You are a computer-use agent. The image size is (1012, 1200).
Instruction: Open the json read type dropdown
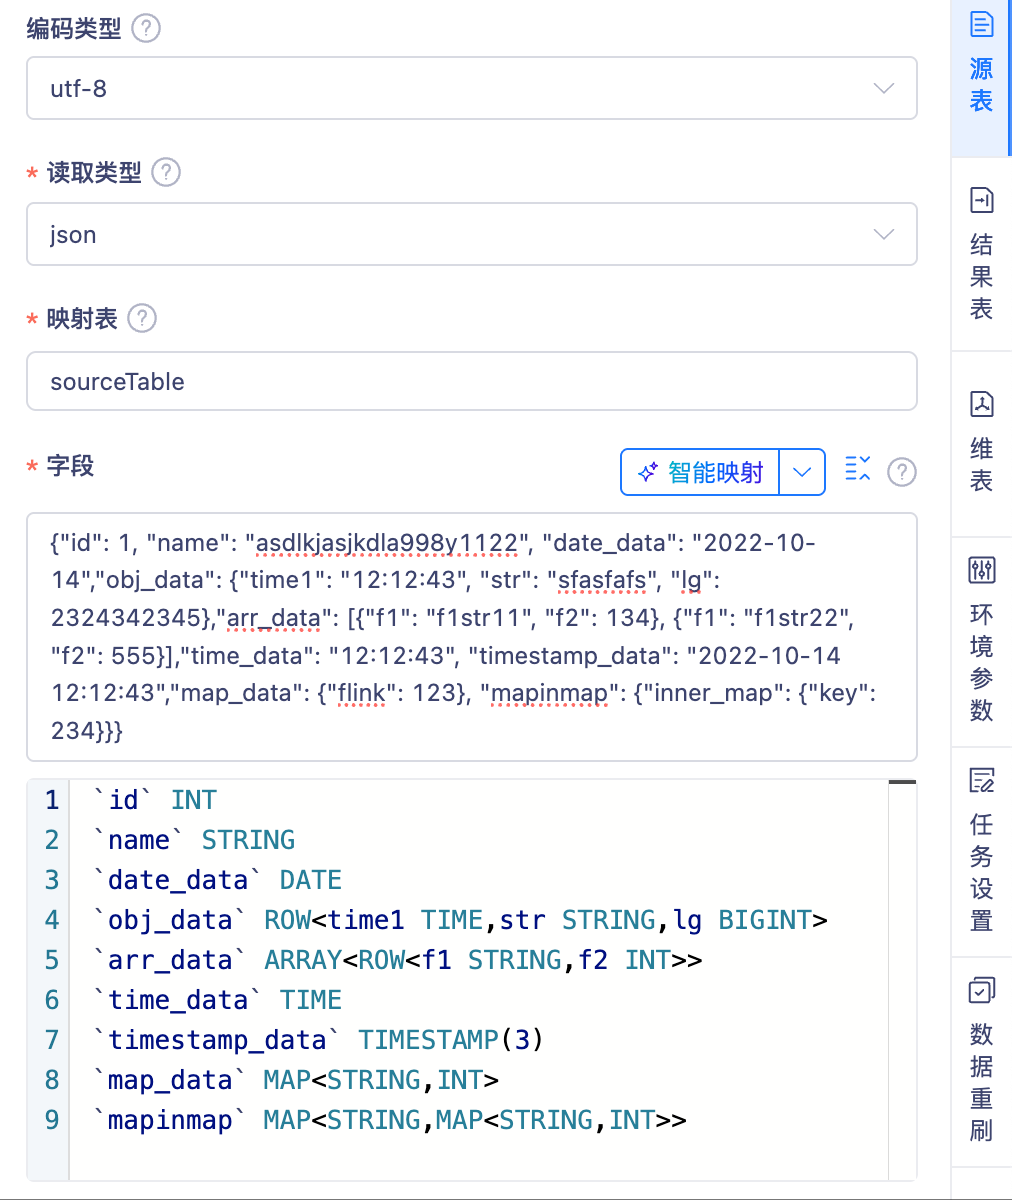pyautogui.click(x=883, y=235)
